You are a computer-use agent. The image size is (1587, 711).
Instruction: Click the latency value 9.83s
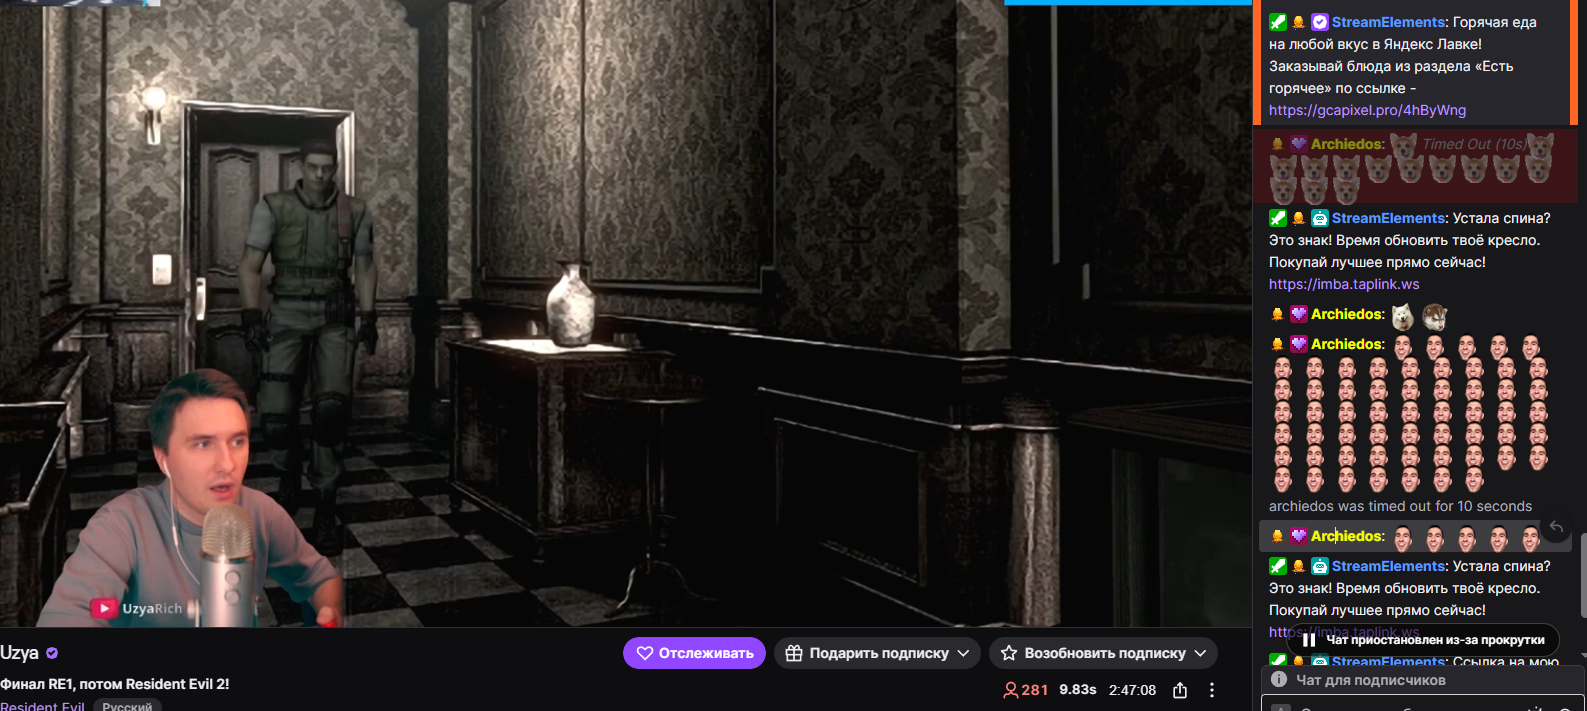1077,690
